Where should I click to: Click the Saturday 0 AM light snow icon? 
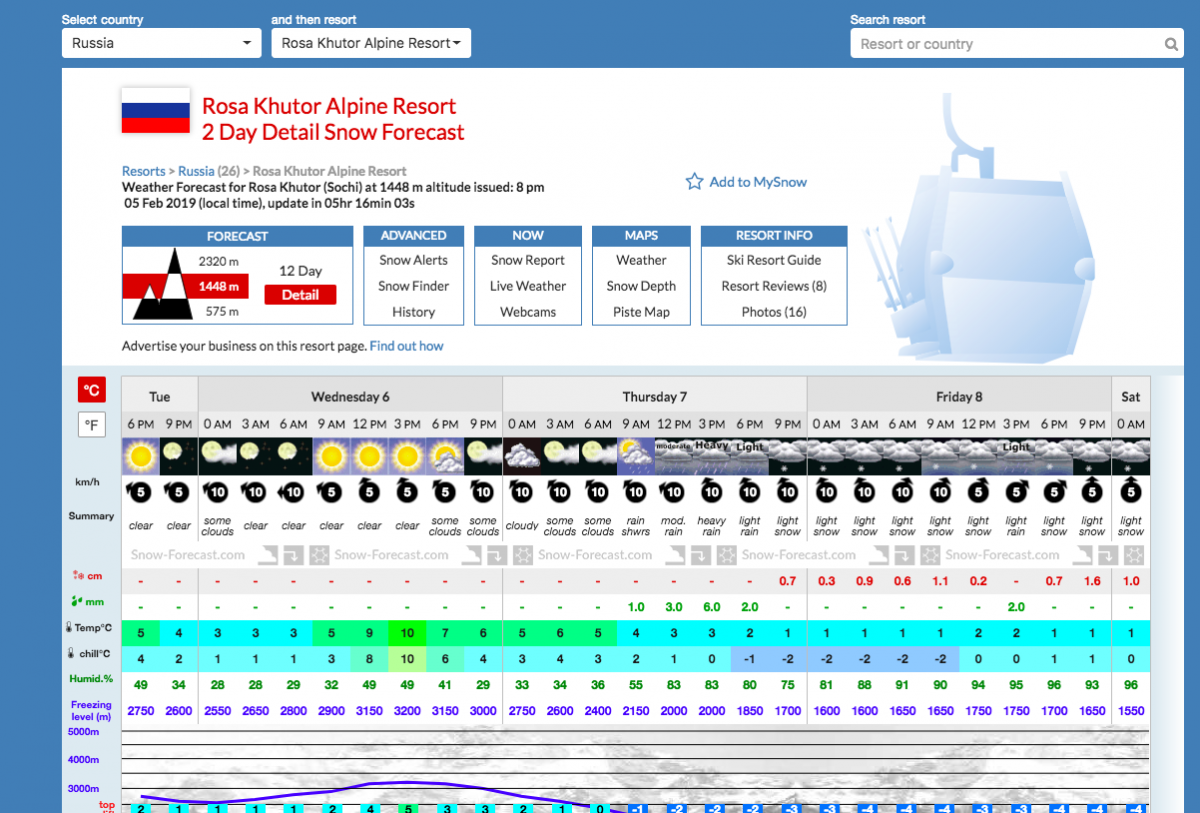coord(1130,456)
